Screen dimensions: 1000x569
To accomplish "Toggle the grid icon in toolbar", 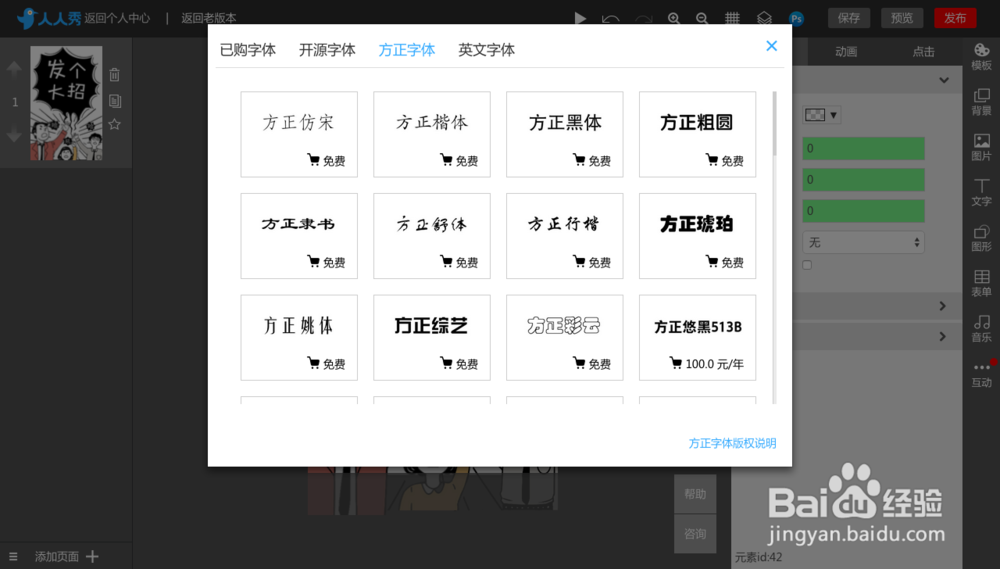I will pyautogui.click(x=732, y=18).
